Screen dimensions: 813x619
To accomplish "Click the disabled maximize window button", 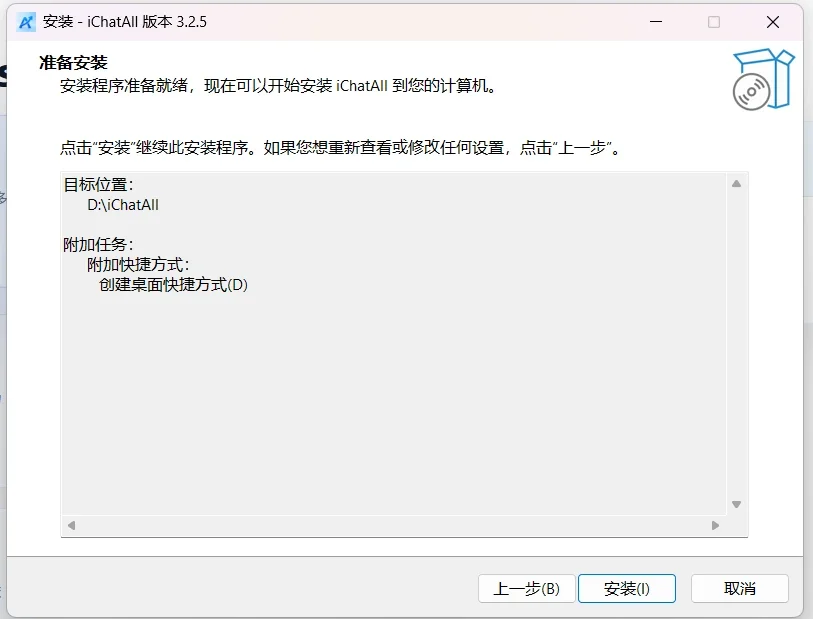I will point(714,22).
